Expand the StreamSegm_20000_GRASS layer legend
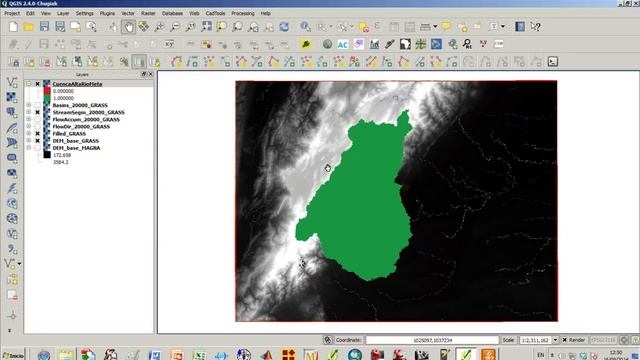Image resolution: width=640 pixels, height=360 pixels. [x=29, y=112]
